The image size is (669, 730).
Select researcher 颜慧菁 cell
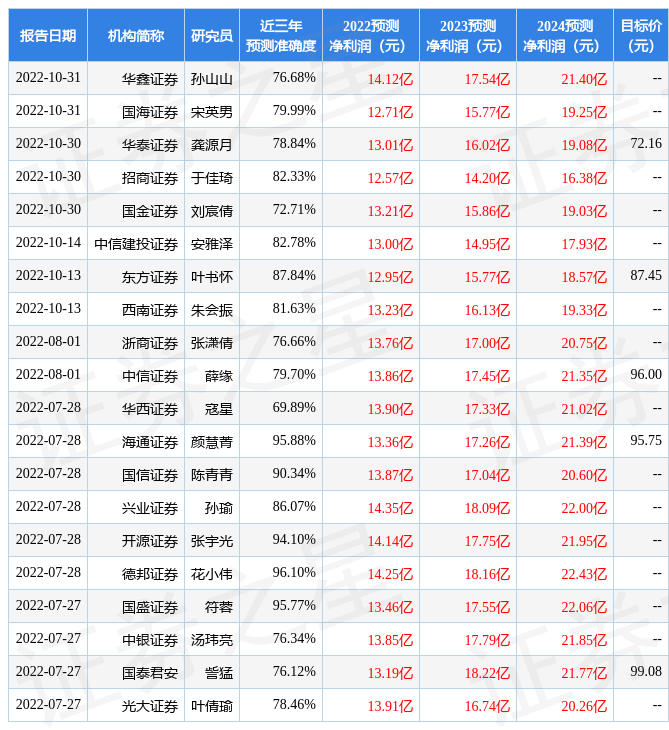[x=212, y=443]
